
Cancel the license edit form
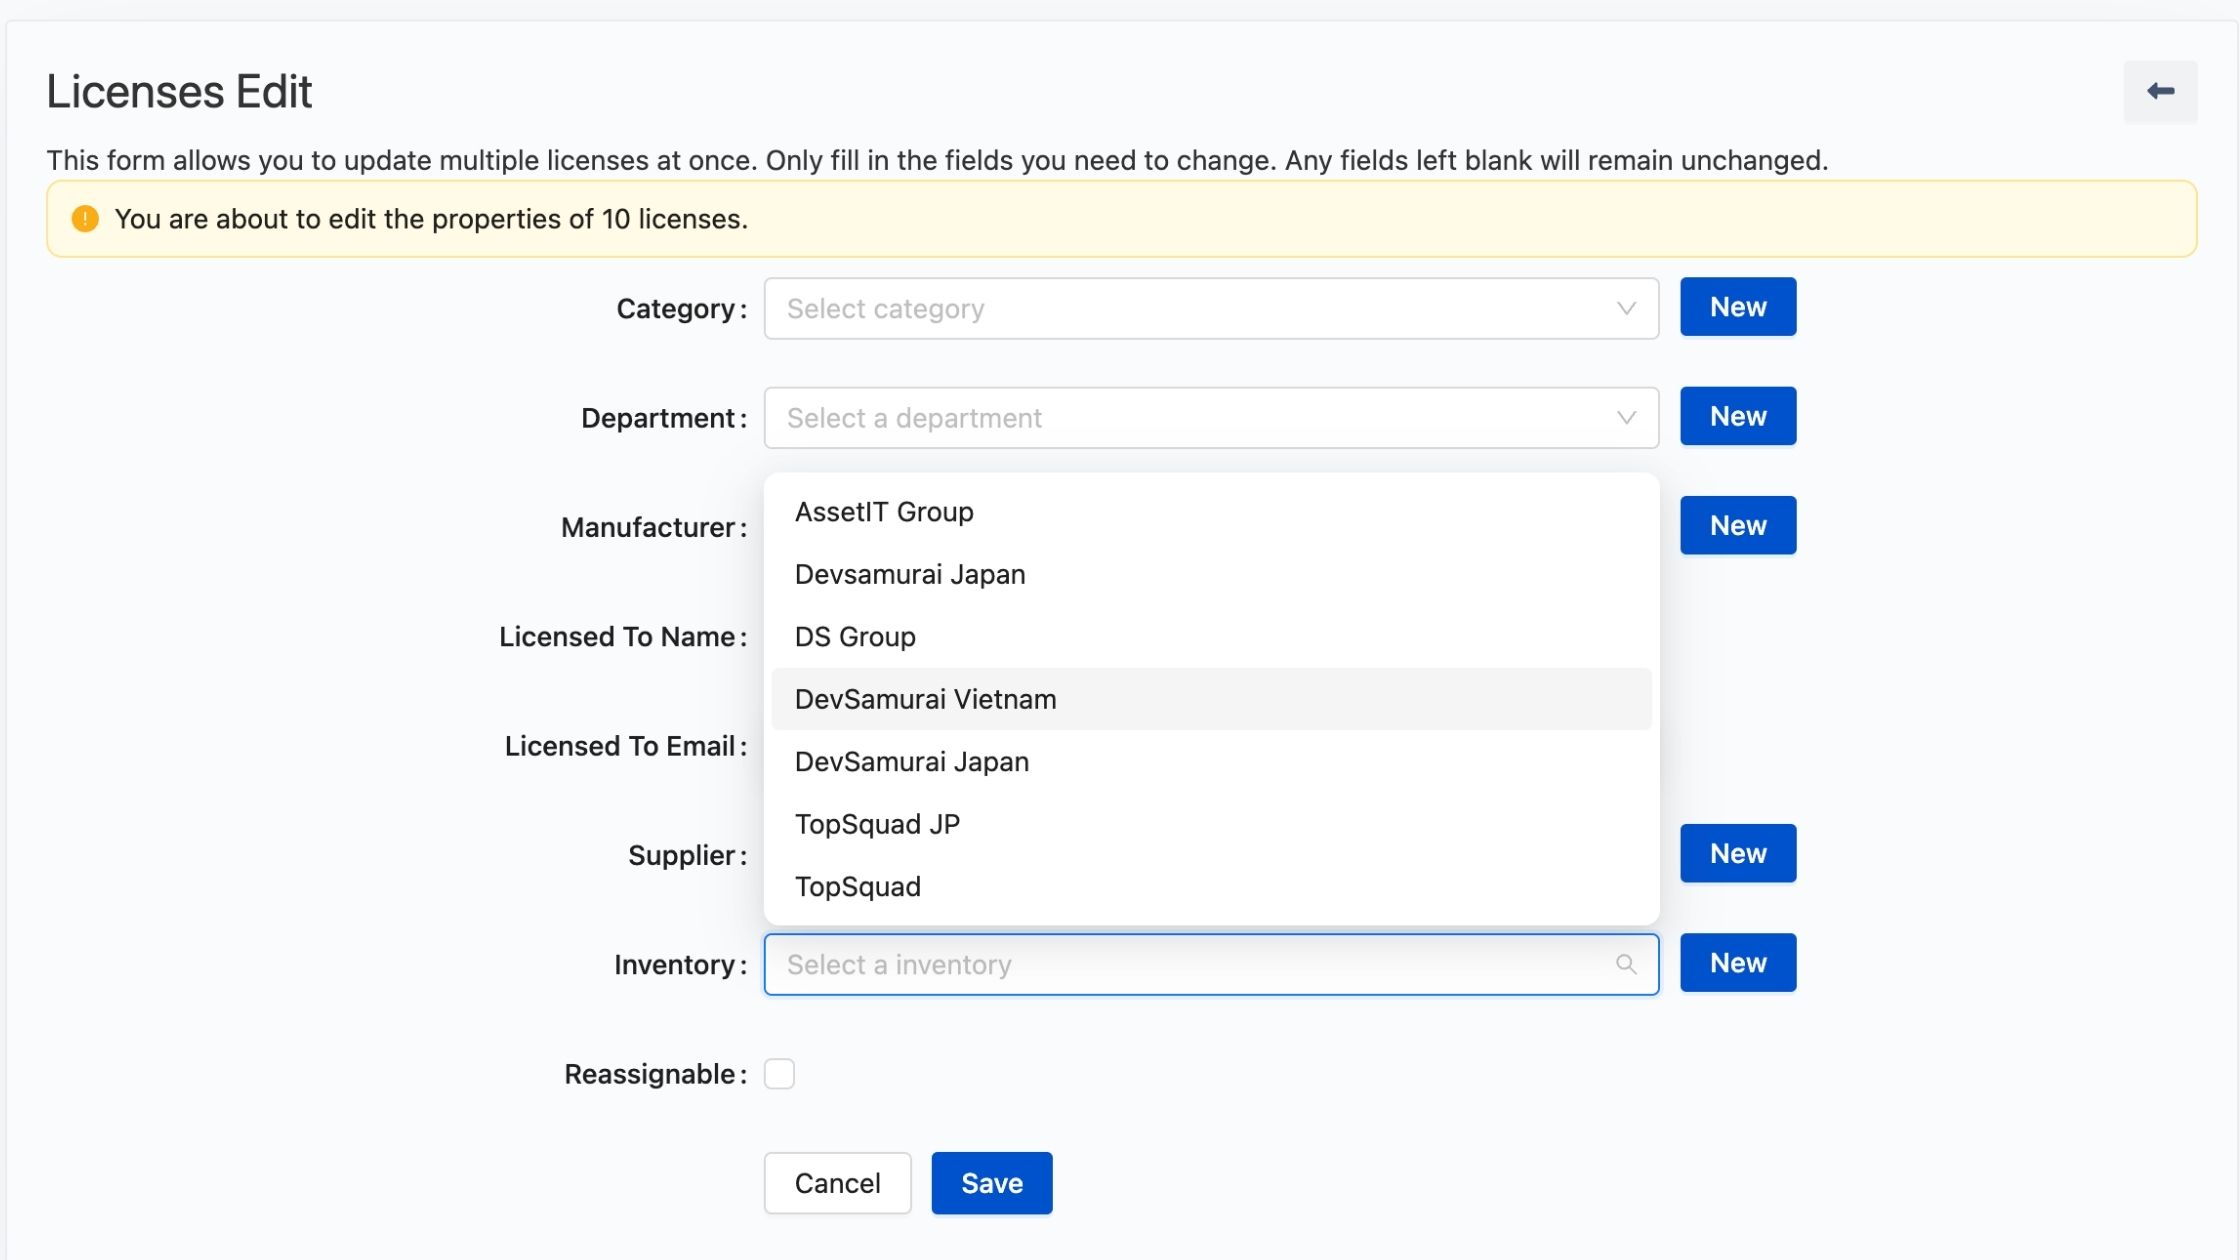pos(837,1183)
